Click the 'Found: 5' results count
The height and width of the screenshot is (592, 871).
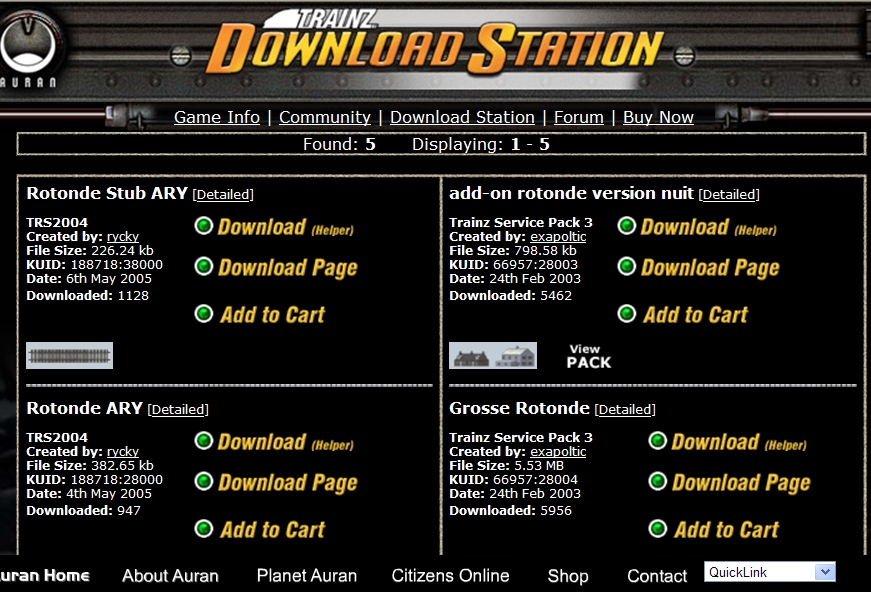[x=339, y=144]
